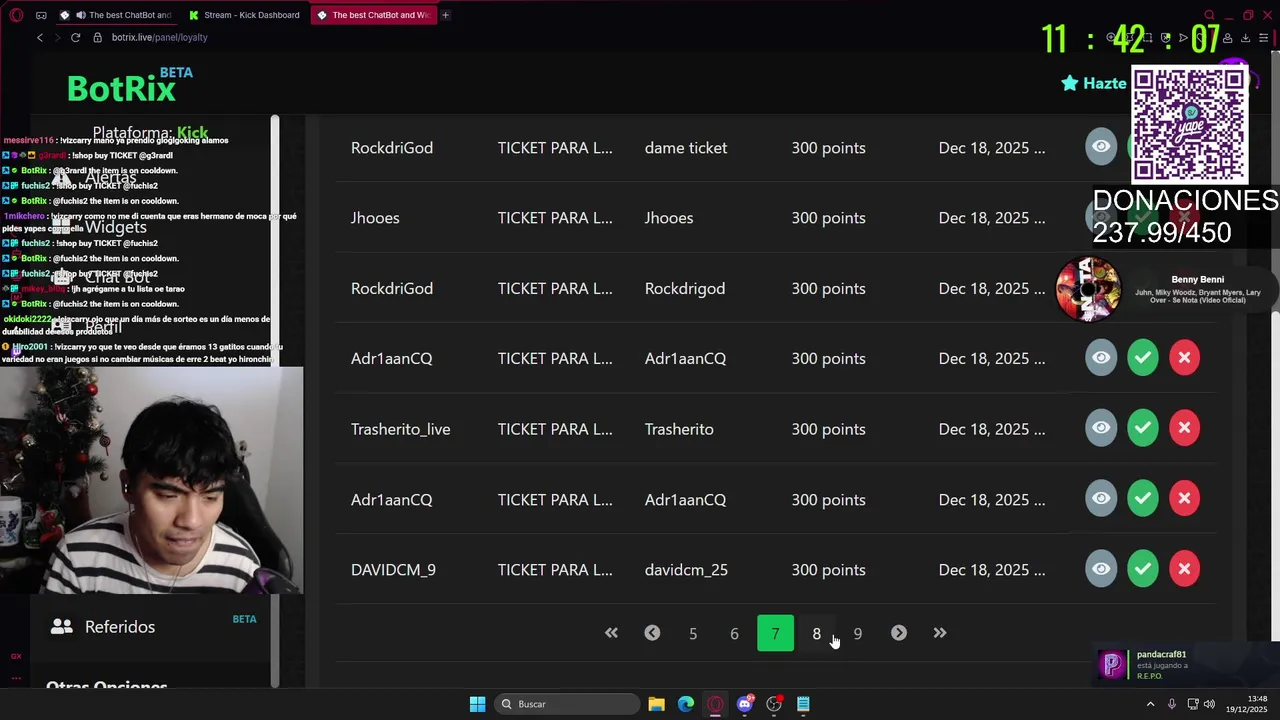The image size is (1280, 720).
Task: Go to previous page of redemptions
Action: click(x=652, y=633)
